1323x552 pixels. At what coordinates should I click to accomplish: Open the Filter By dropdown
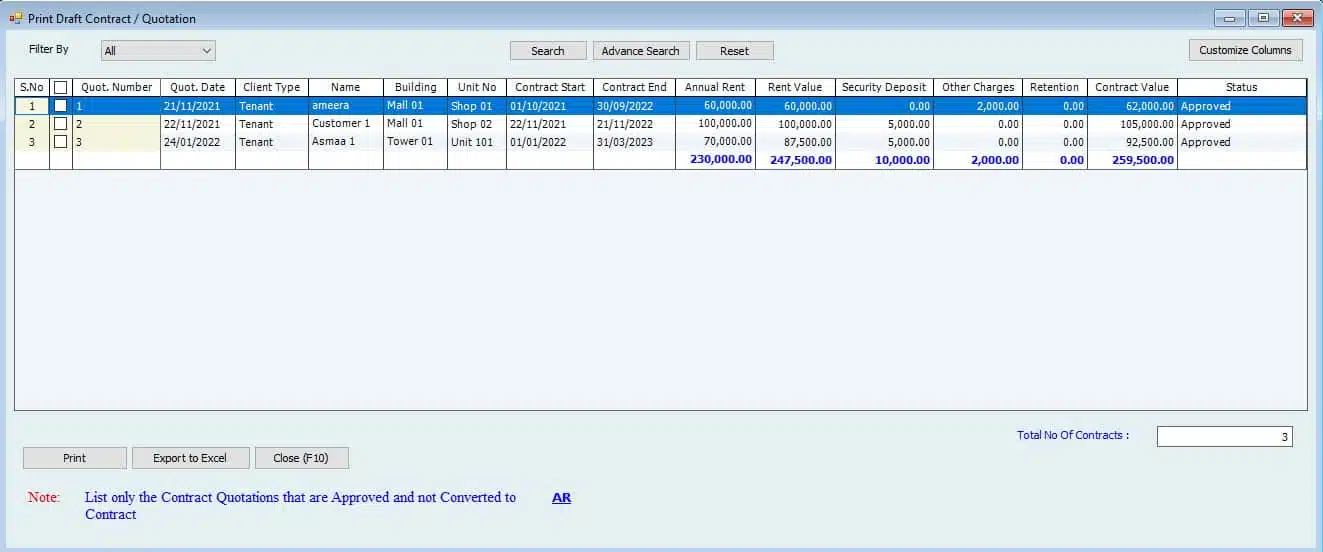pyautogui.click(x=158, y=50)
